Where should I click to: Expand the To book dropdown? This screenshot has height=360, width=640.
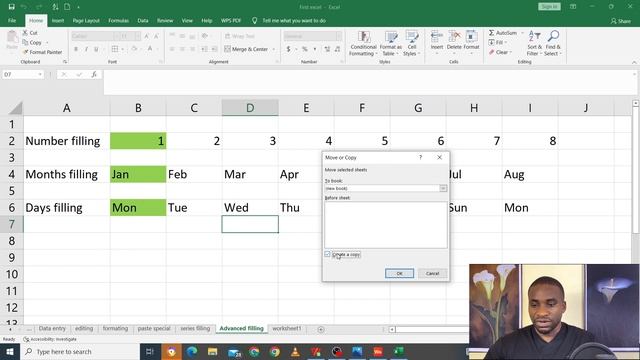(x=443, y=188)
